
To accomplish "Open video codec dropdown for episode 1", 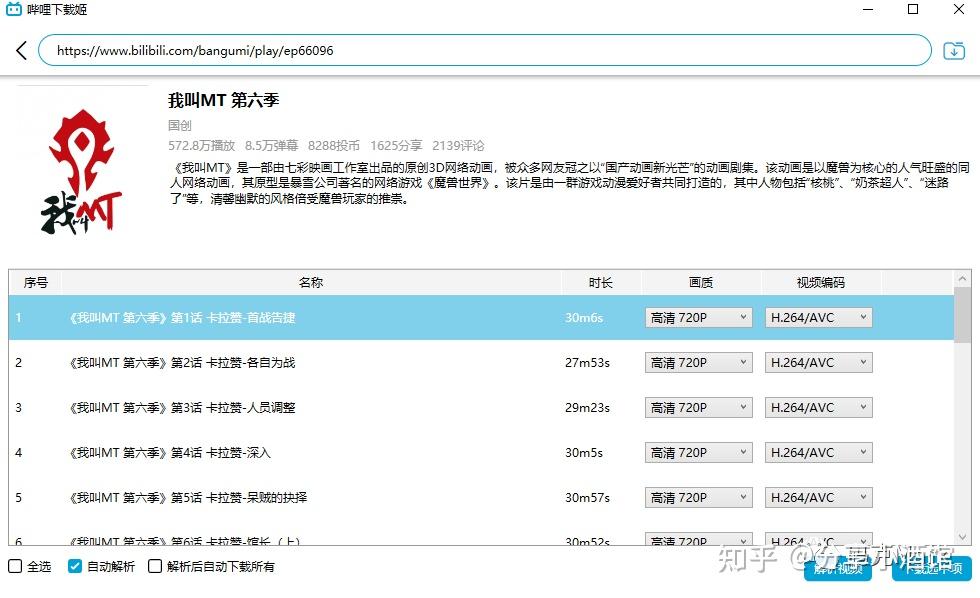I will [x=818, y=317].
